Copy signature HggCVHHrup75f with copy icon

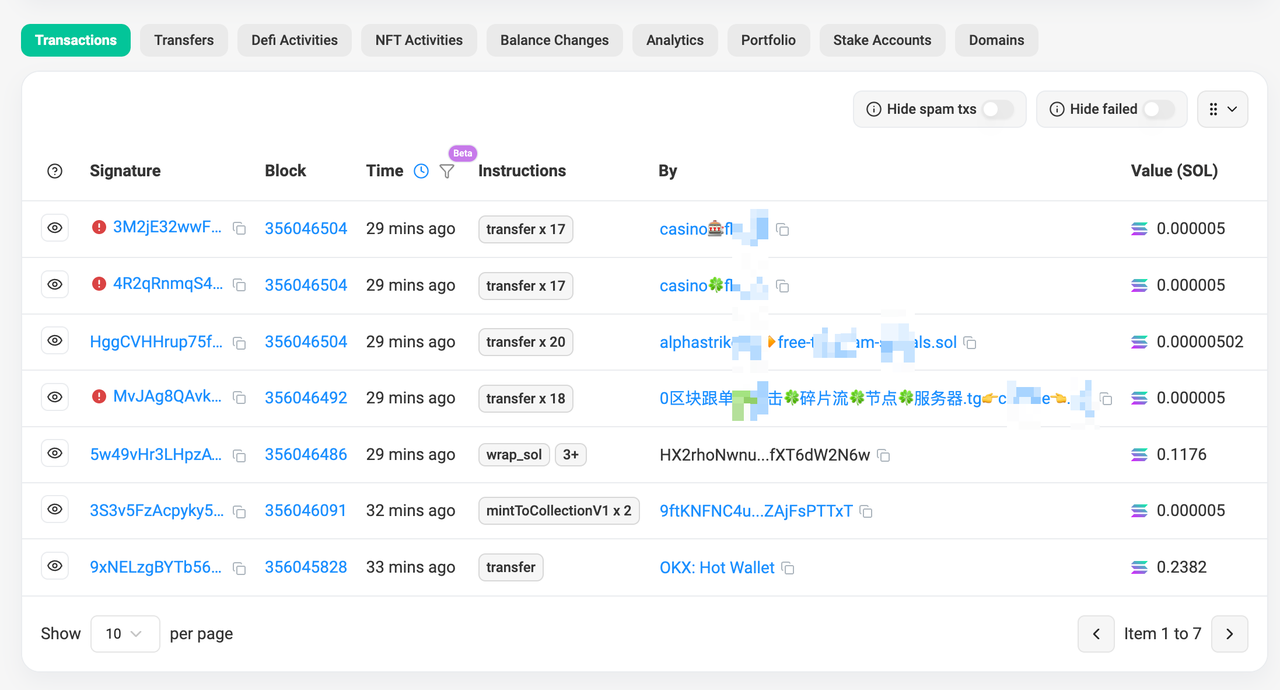click(x=239, y=342)
